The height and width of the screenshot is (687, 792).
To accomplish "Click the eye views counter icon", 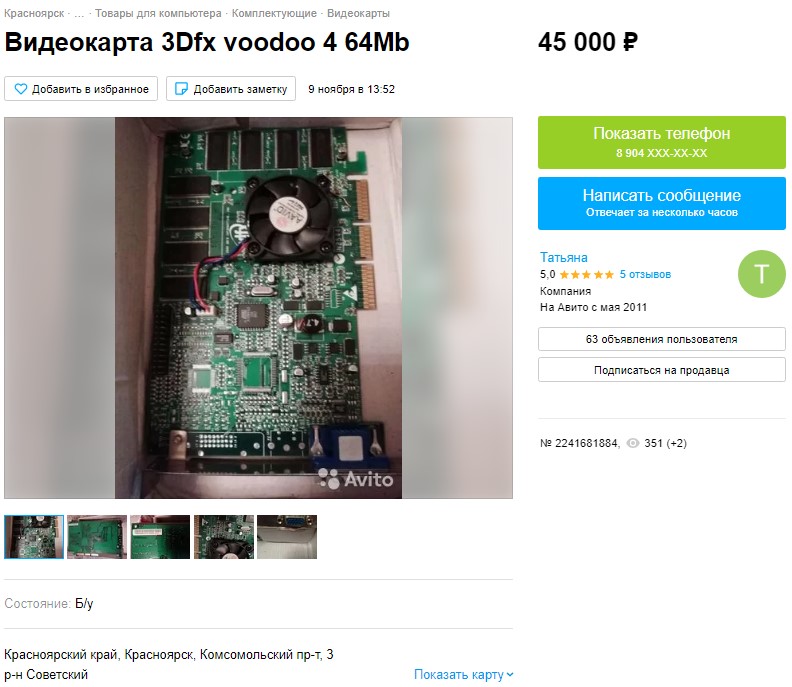I will (x=632, y=443).
